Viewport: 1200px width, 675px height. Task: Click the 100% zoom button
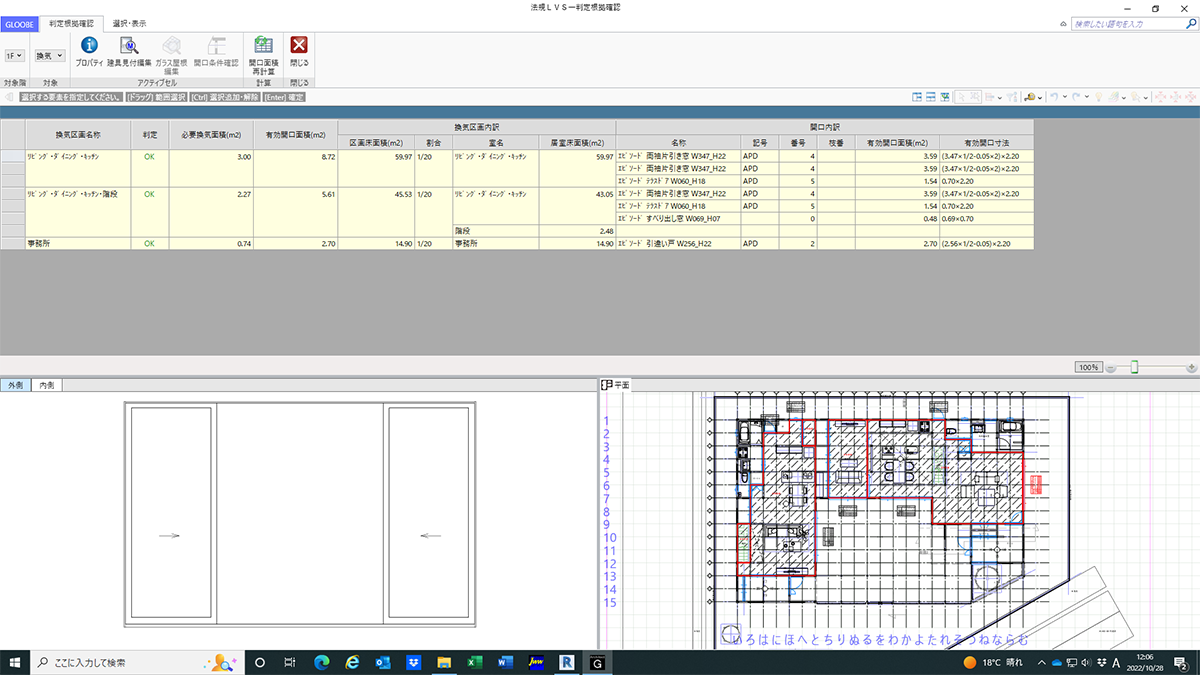click(1088, 367)
